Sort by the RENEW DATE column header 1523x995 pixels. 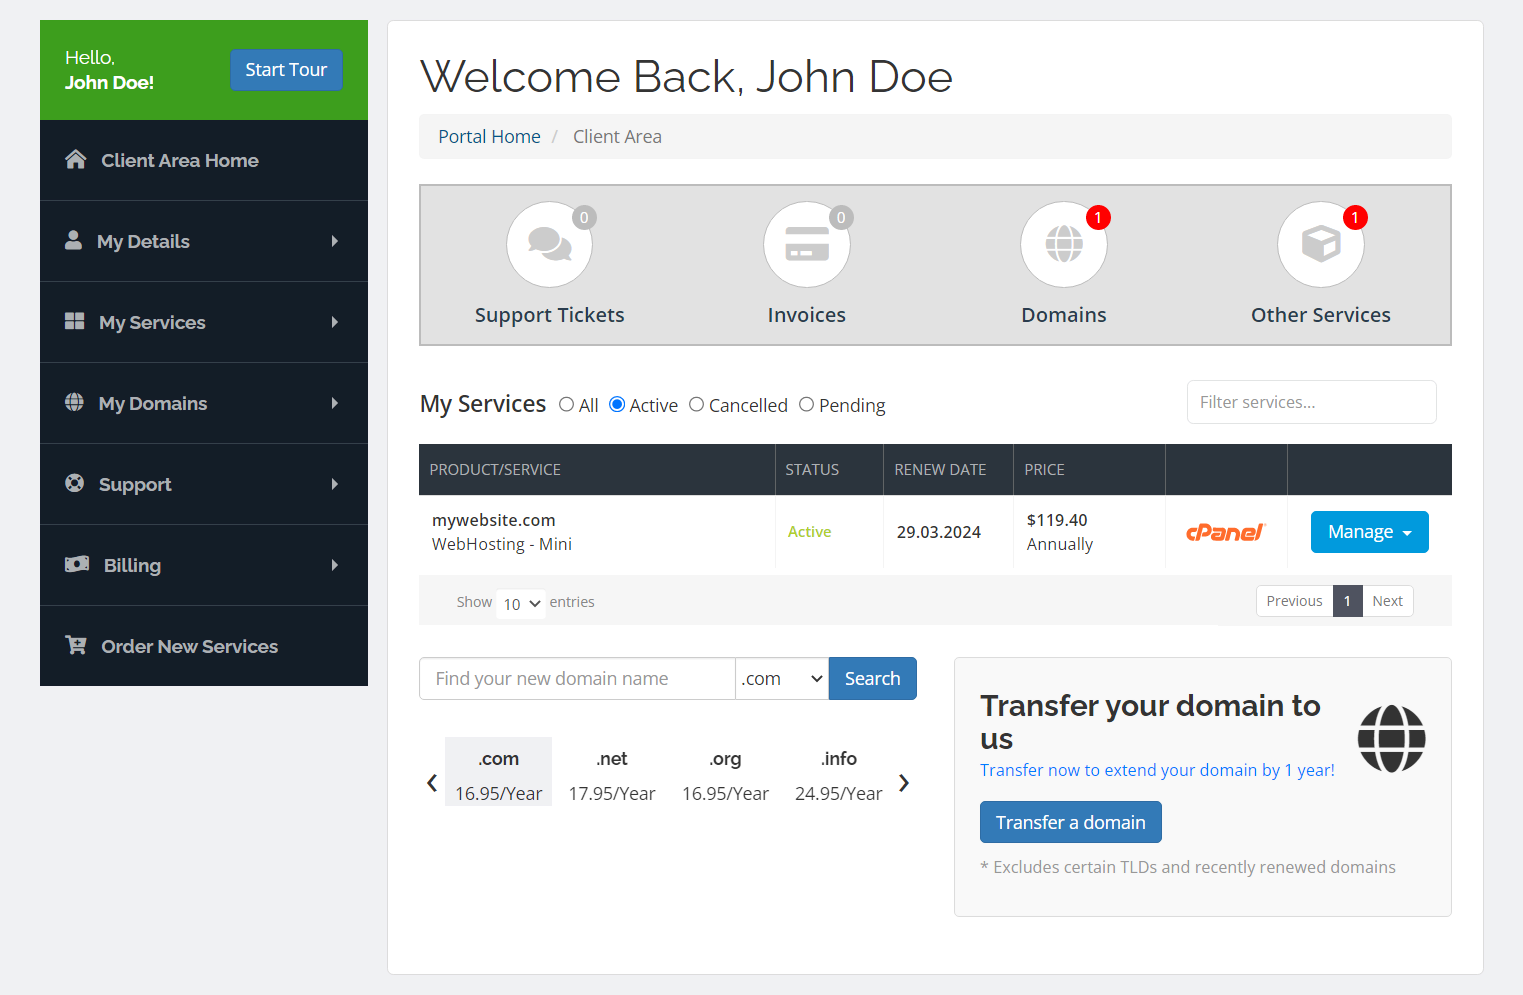coord(948,469)
